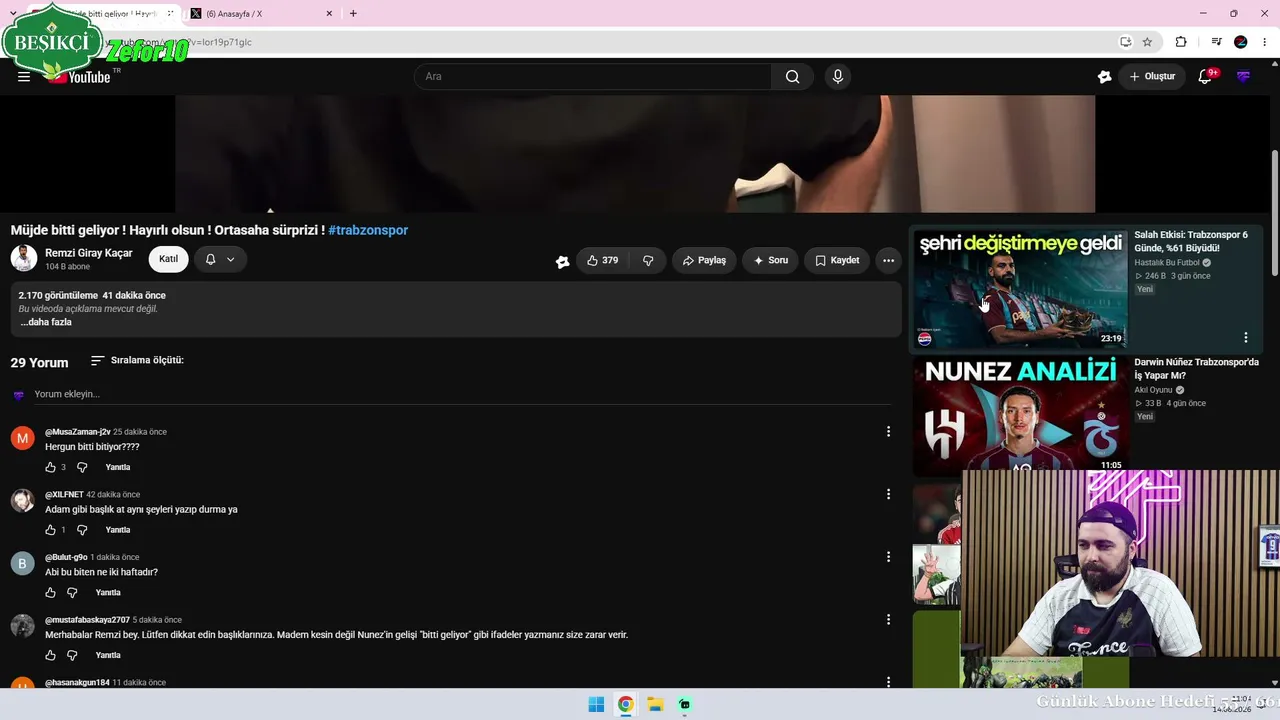Open the Chrome extensions puzzle icon

[1181, 42]
